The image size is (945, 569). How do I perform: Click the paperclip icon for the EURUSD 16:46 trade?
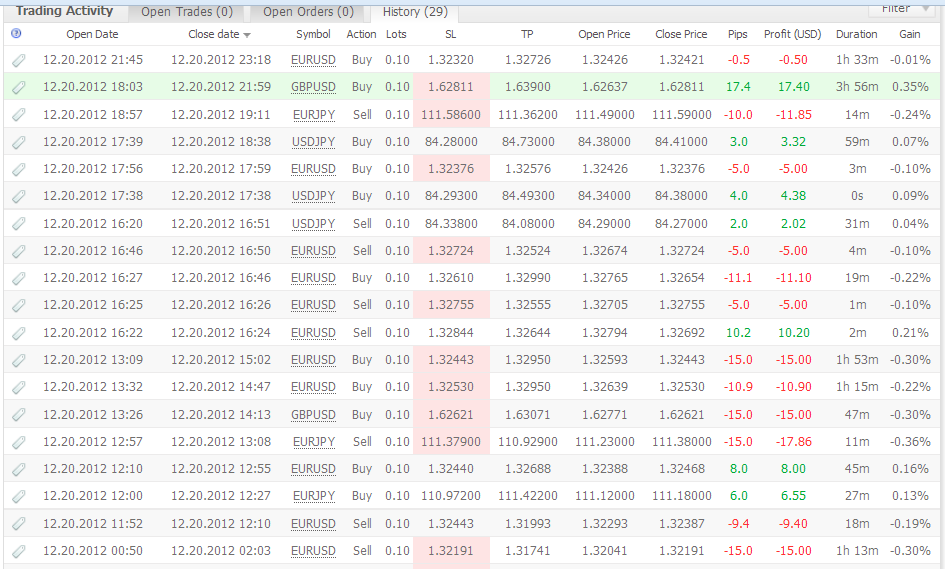tap(19, 251)
